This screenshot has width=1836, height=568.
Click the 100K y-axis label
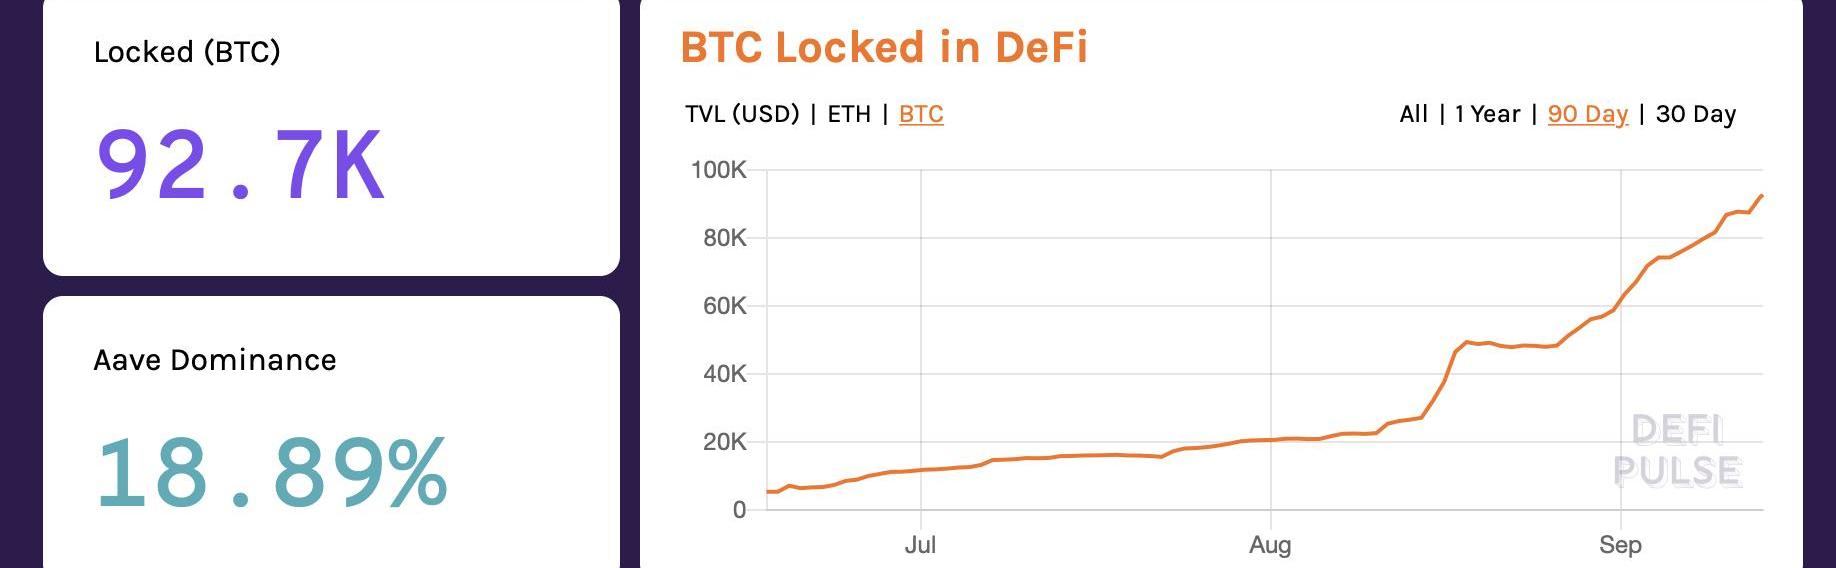pos(718,170)
